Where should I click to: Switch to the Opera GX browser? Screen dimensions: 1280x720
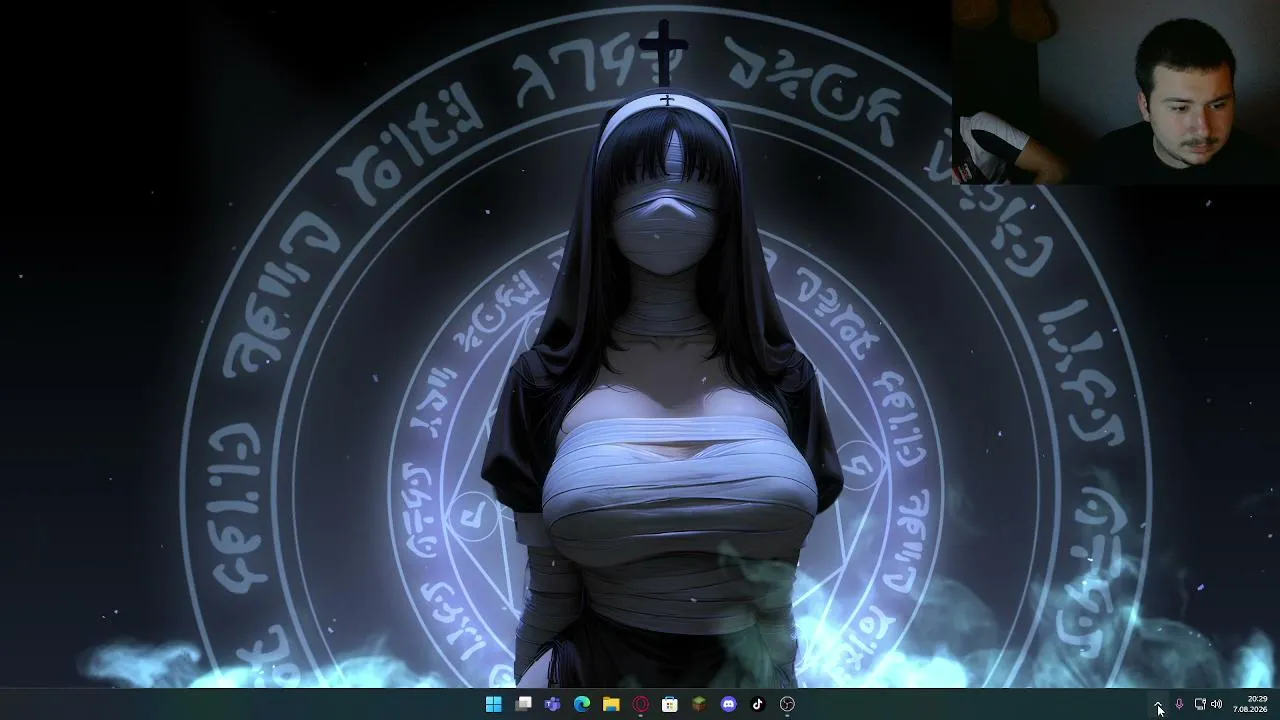pos(641,704)
